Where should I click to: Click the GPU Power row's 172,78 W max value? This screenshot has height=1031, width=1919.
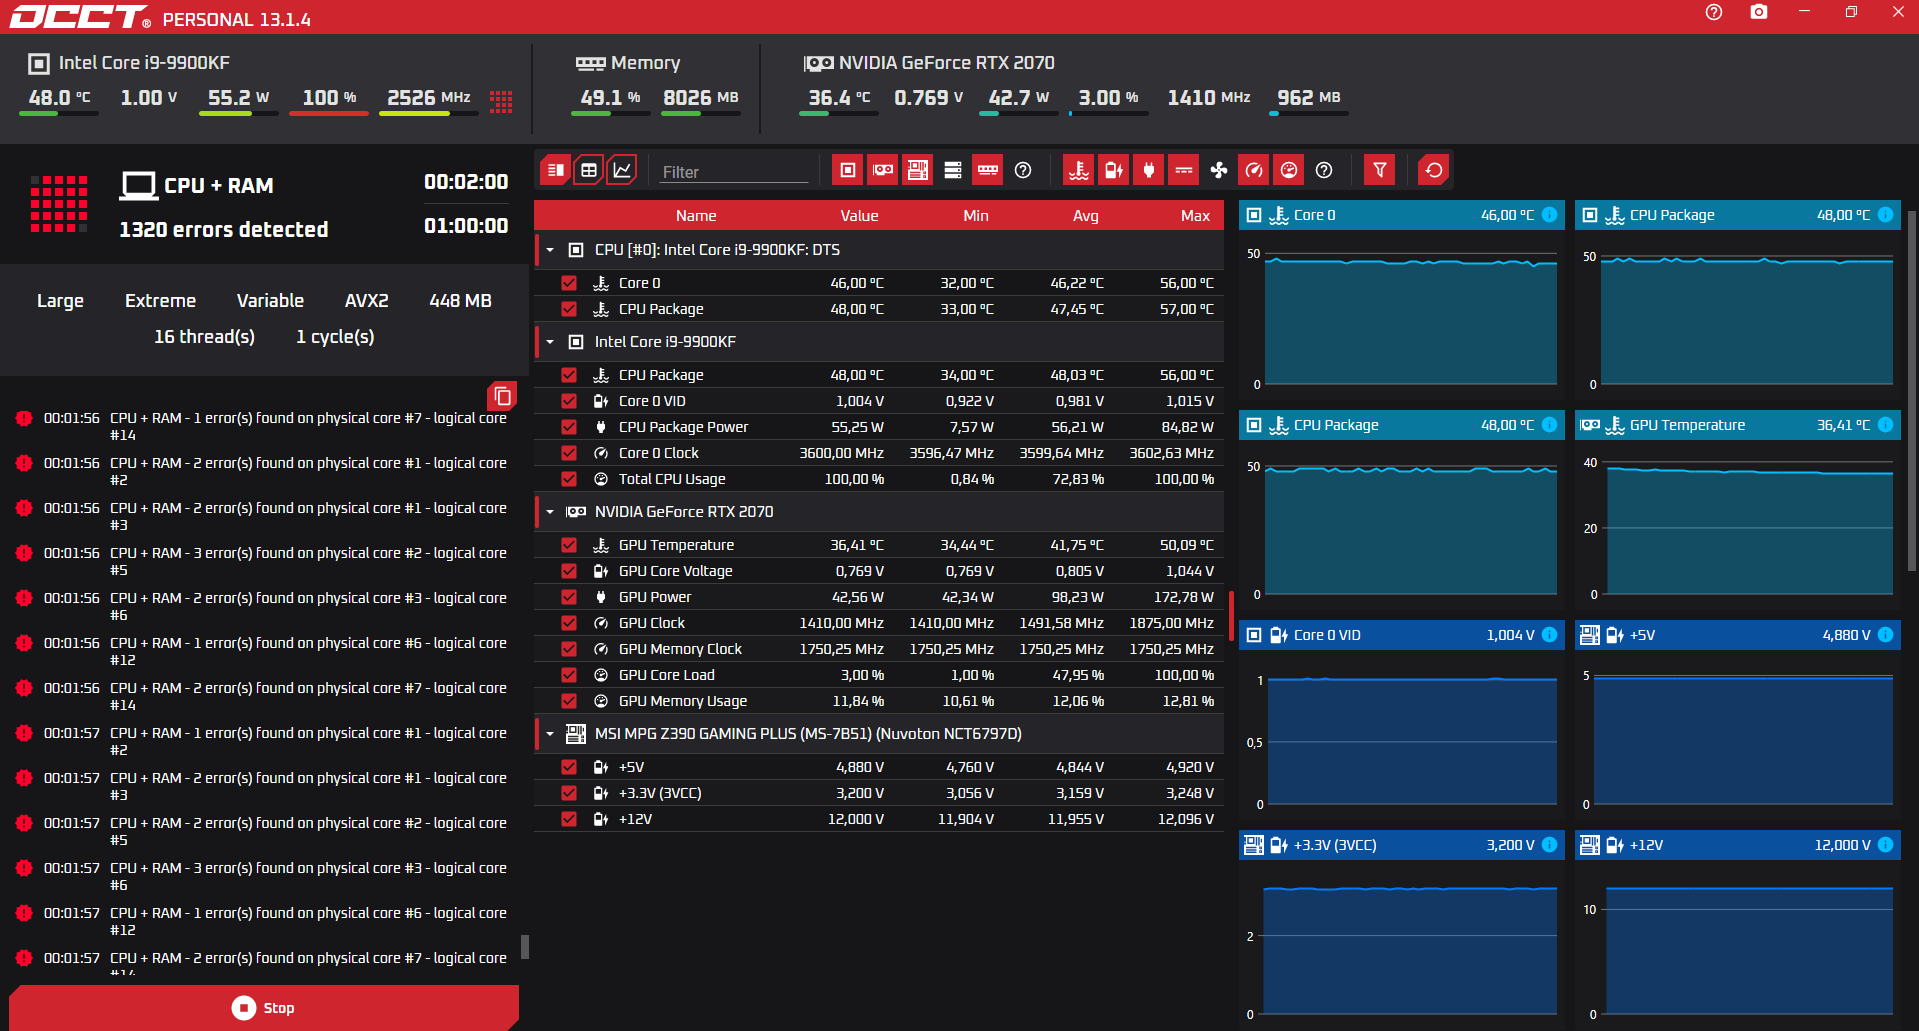pyautogui.click(x=1184, y=597)
